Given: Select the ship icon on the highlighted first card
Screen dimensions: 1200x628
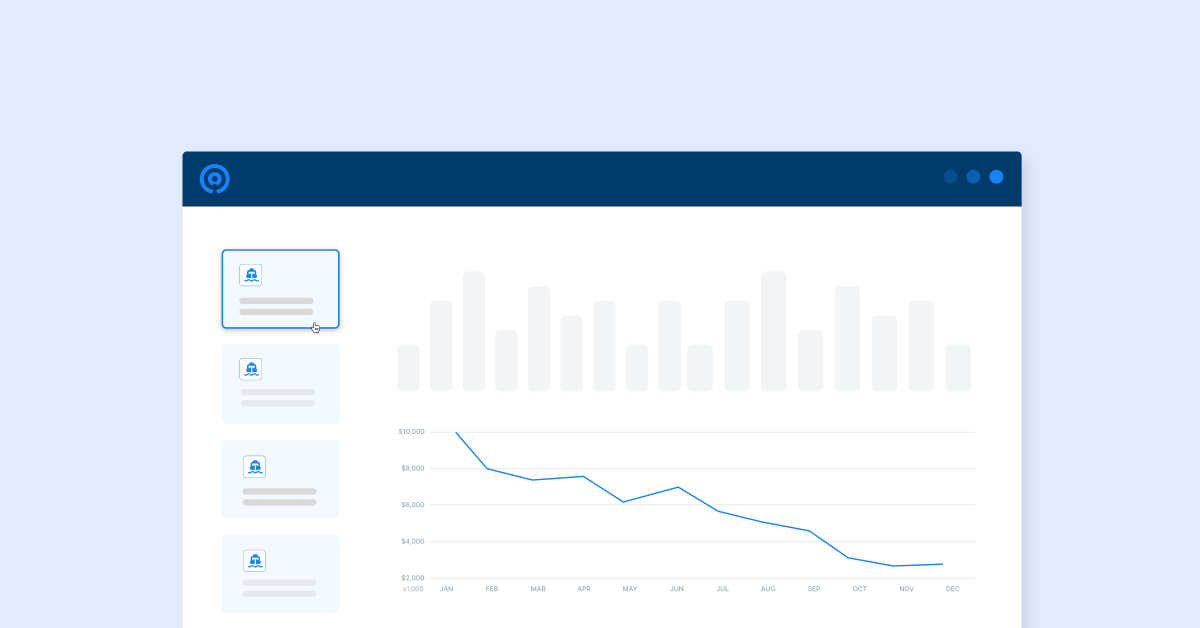Looking at the screenshot, I should point(251,274).
